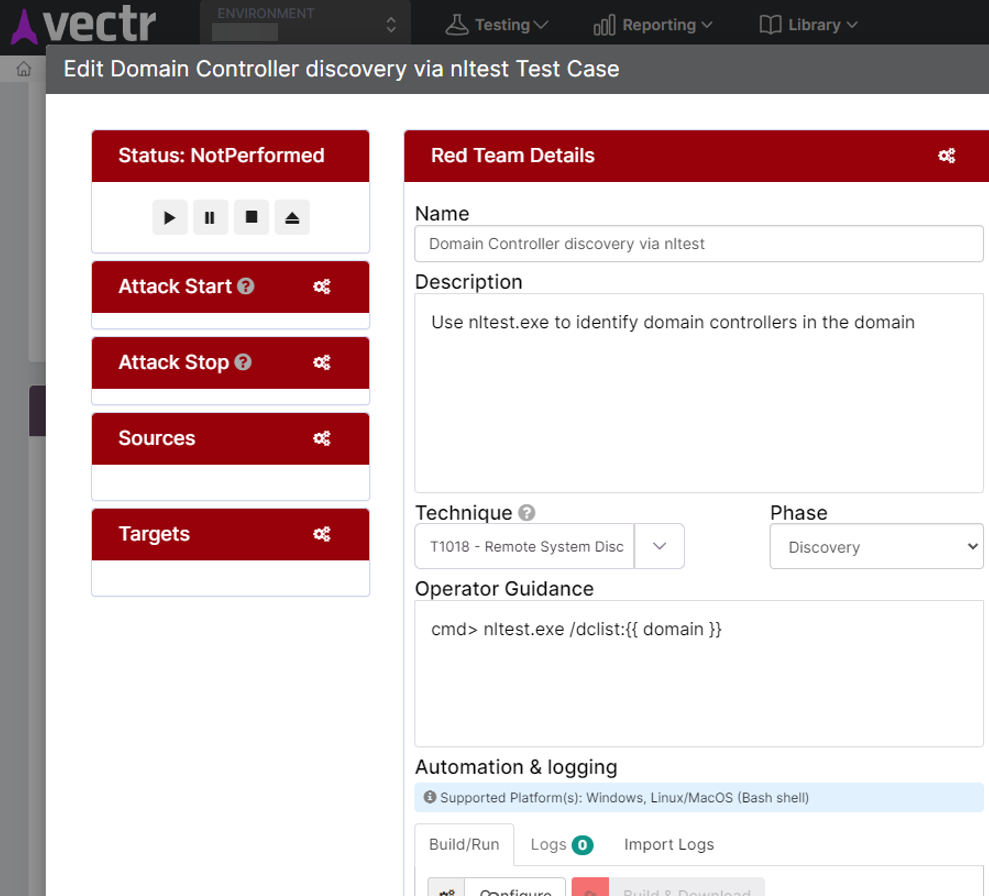
Task: Pause the test case
Action: tap(210, 218)
